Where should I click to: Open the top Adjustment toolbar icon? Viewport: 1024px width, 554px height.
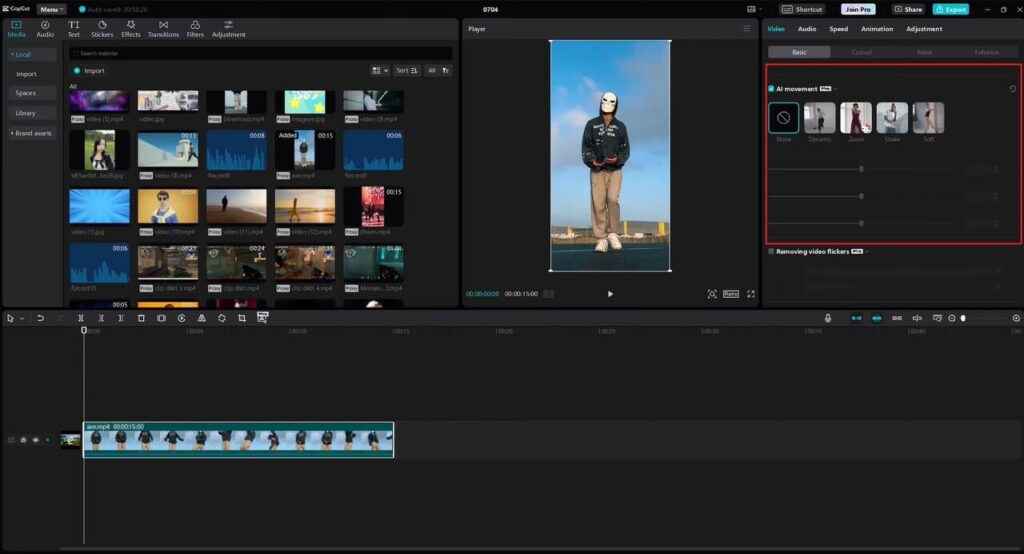229,29
